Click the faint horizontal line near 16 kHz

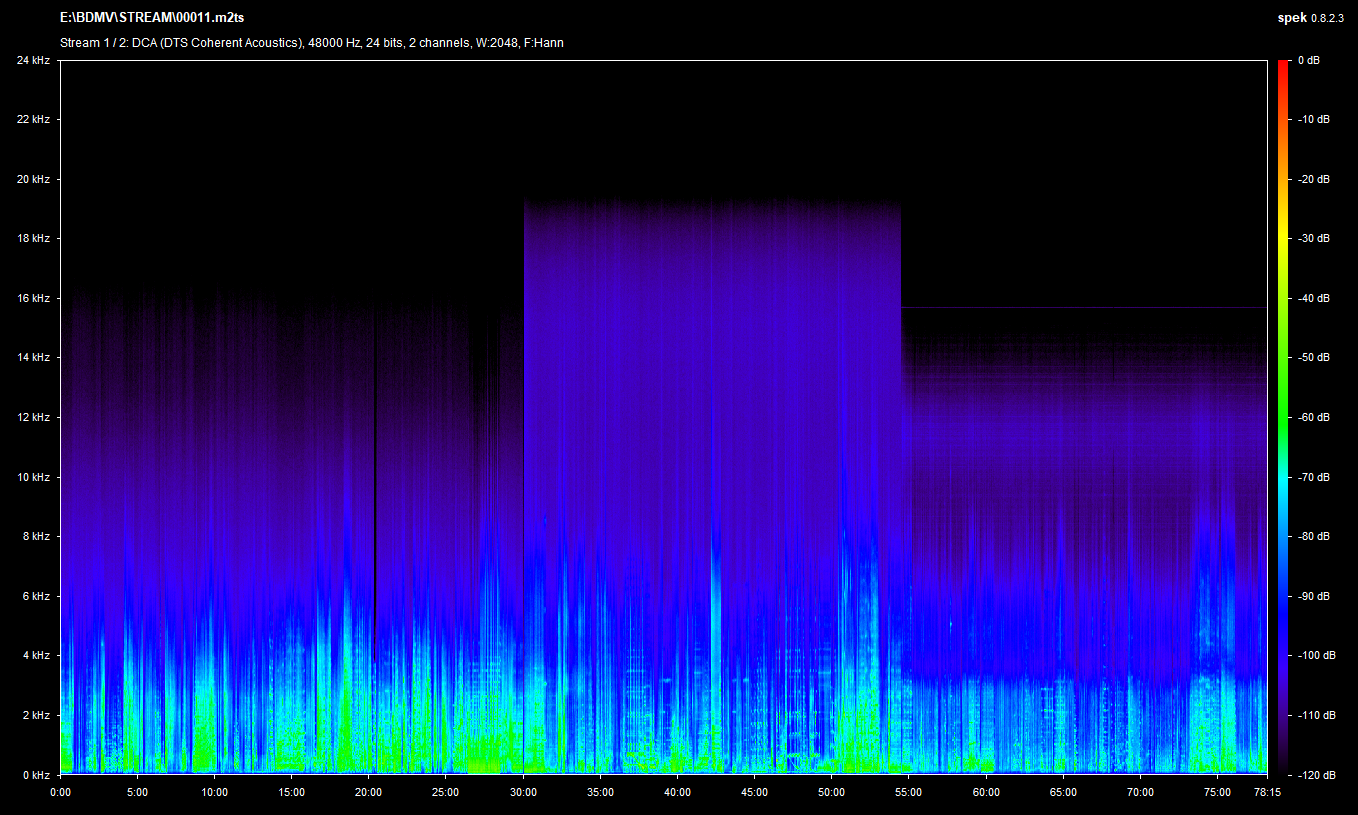click(1080, 307)
